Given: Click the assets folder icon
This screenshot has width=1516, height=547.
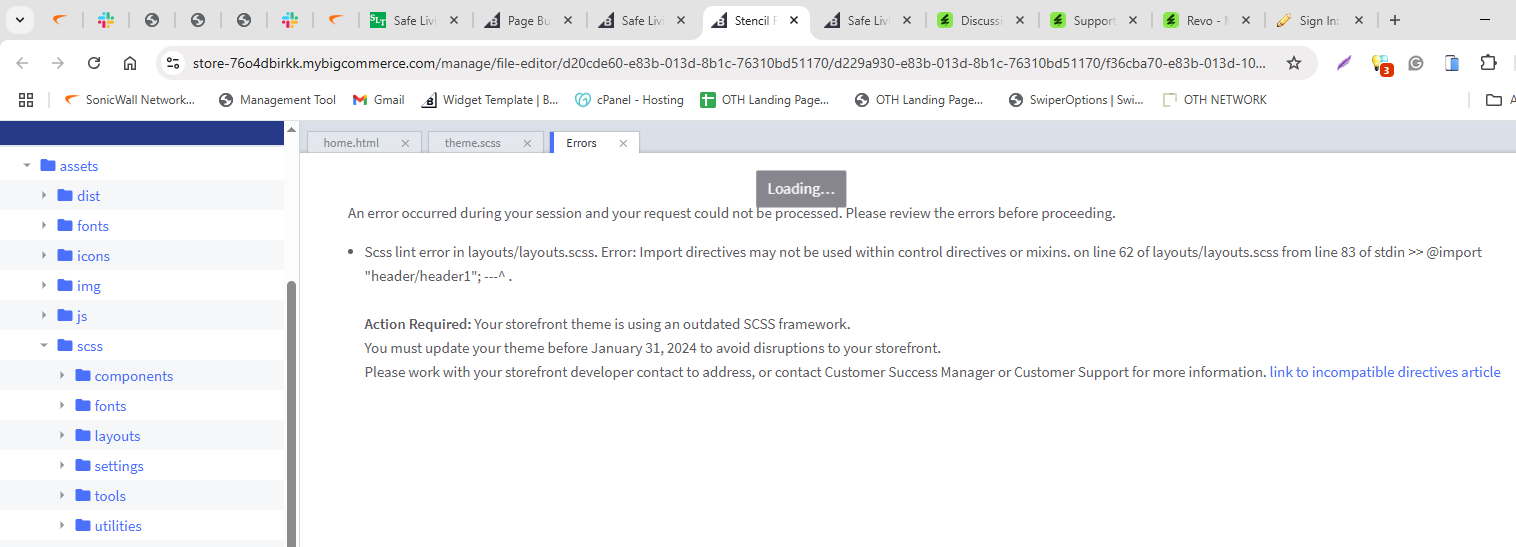Looking at the screenshot, I should (x=47, y=165).
